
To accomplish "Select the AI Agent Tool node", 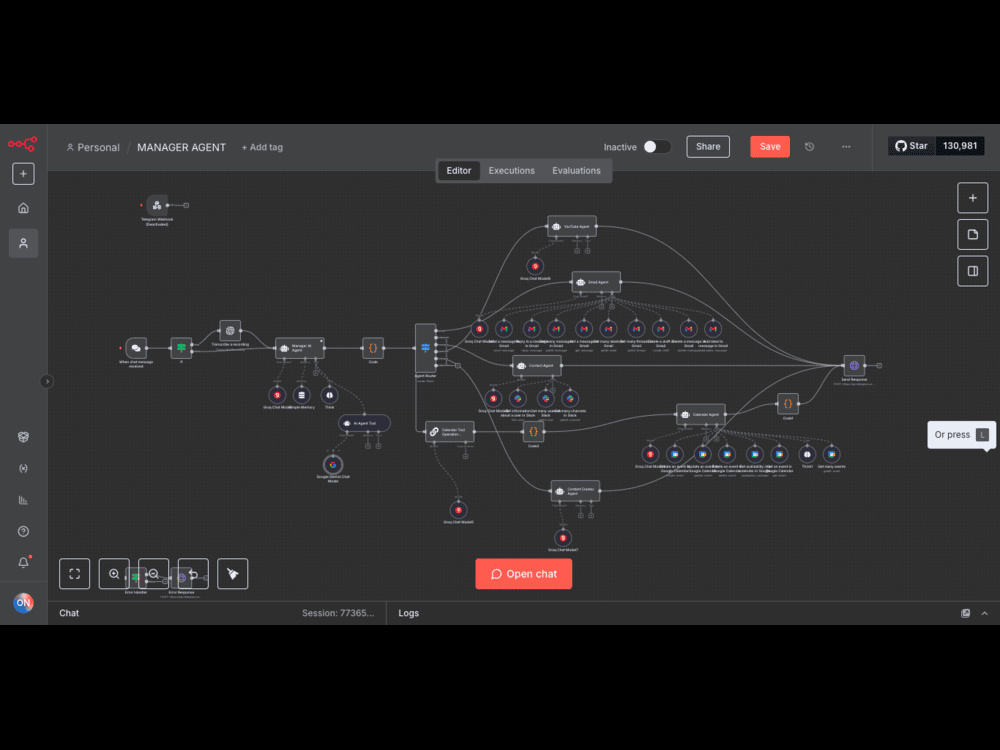I will (364, 423).
